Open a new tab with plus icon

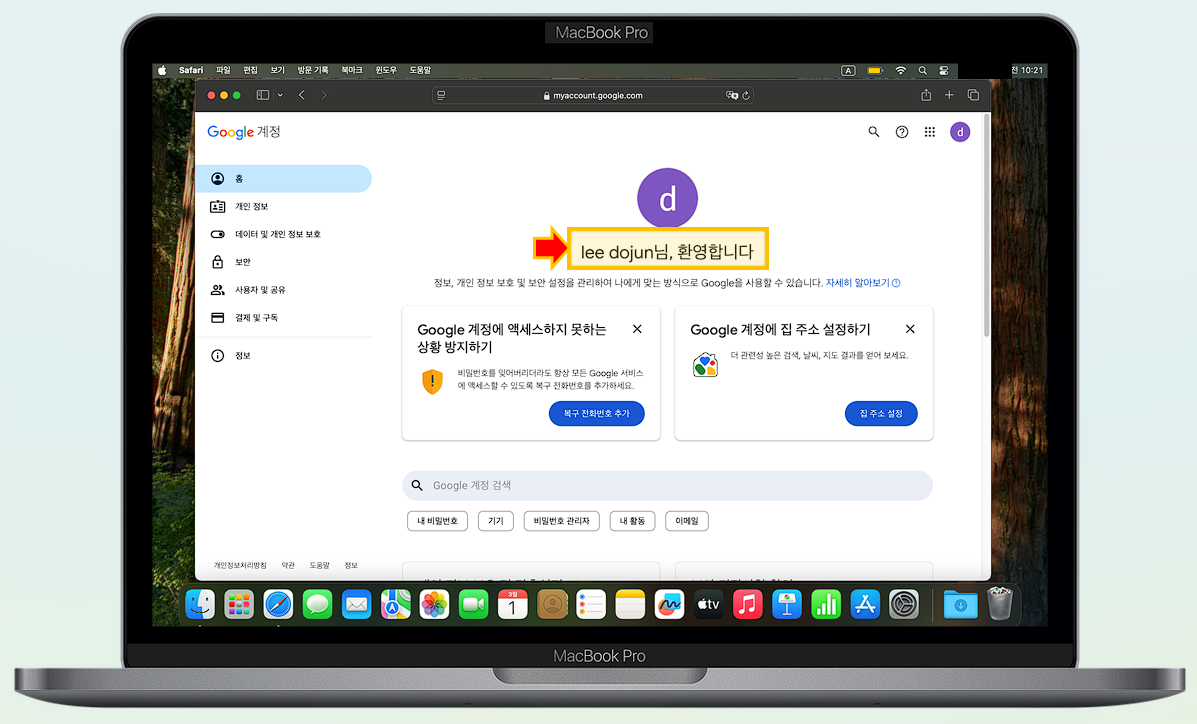[x=949, y=95]
